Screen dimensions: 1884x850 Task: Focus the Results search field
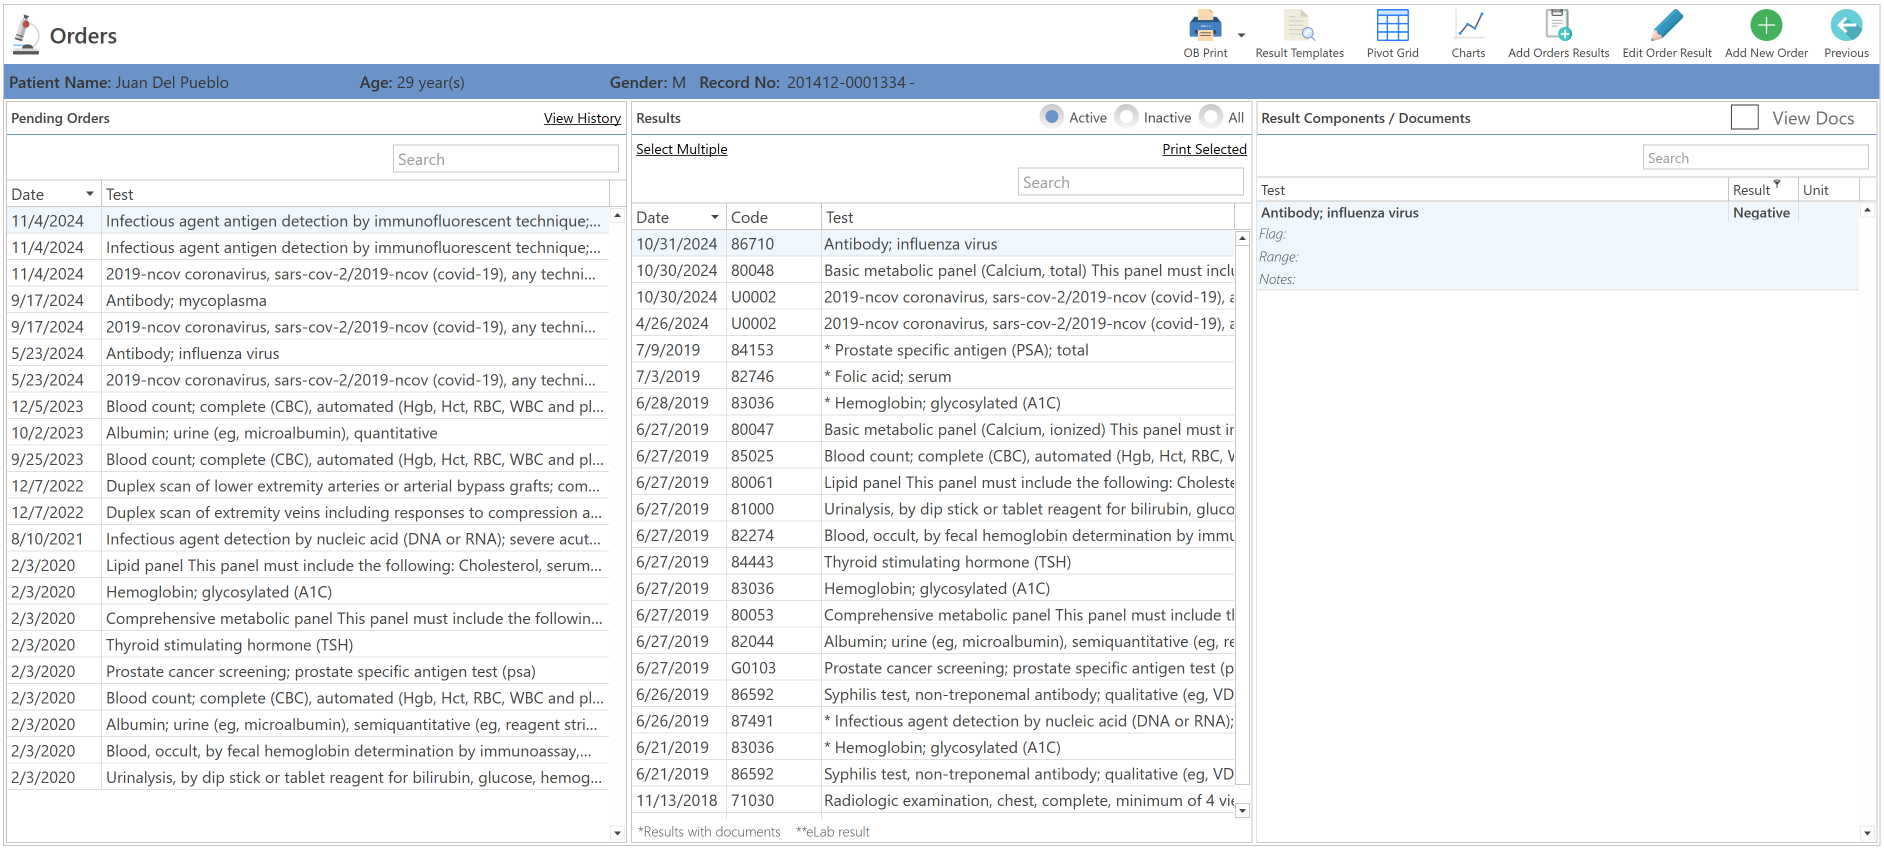[1130, 182]
